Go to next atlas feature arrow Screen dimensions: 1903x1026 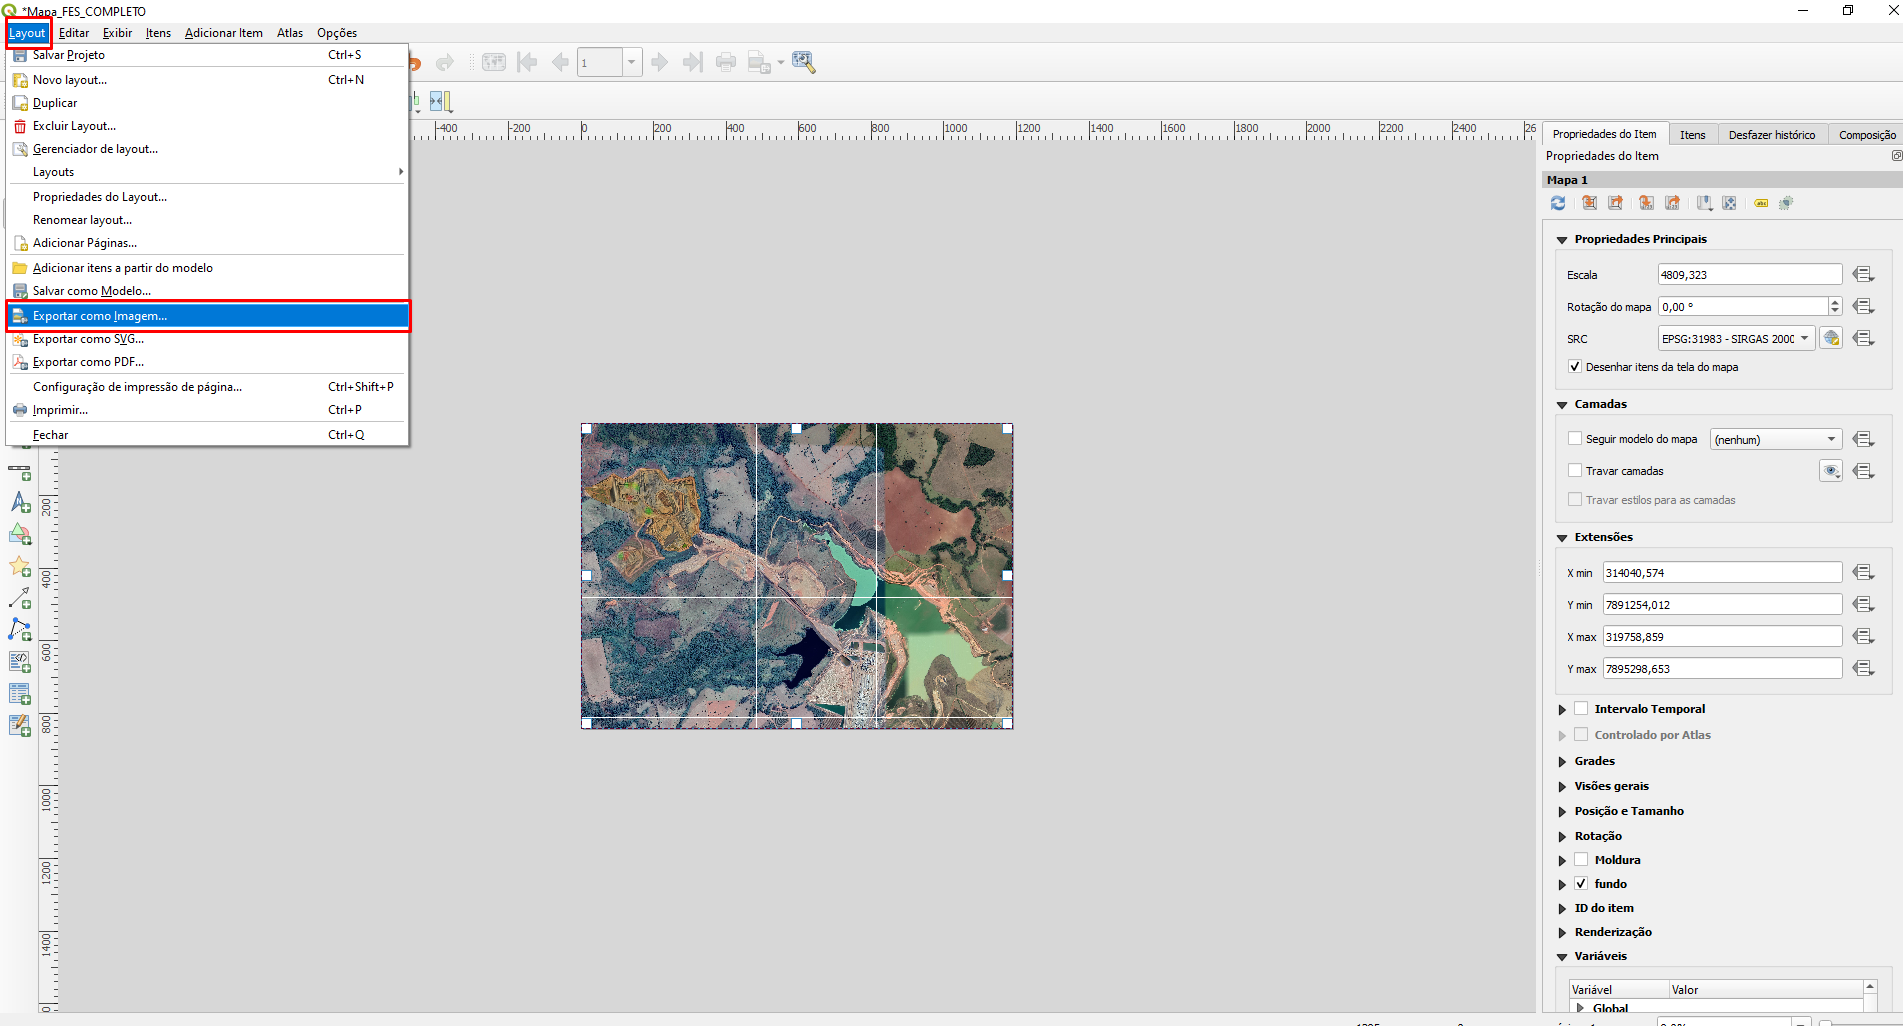click(x=659, y=63)
